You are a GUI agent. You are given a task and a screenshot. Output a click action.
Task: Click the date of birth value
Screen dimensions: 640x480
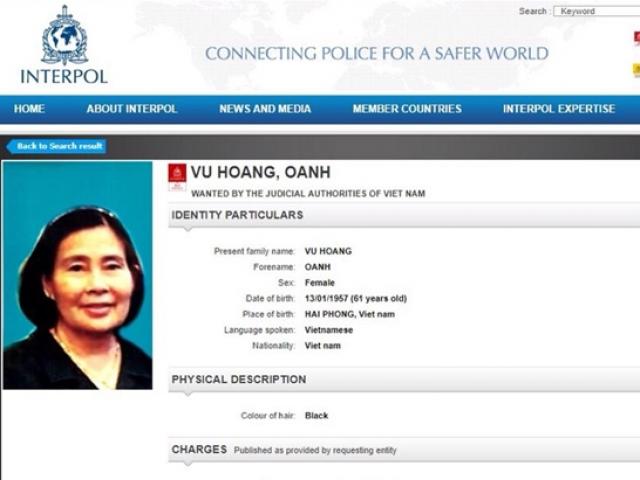pos(356,298)
